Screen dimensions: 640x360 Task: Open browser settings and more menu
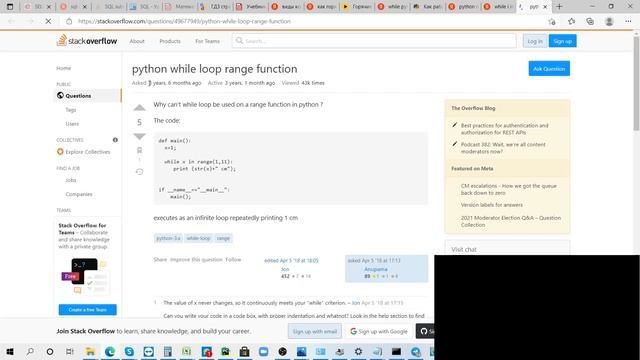click(628, 21)
